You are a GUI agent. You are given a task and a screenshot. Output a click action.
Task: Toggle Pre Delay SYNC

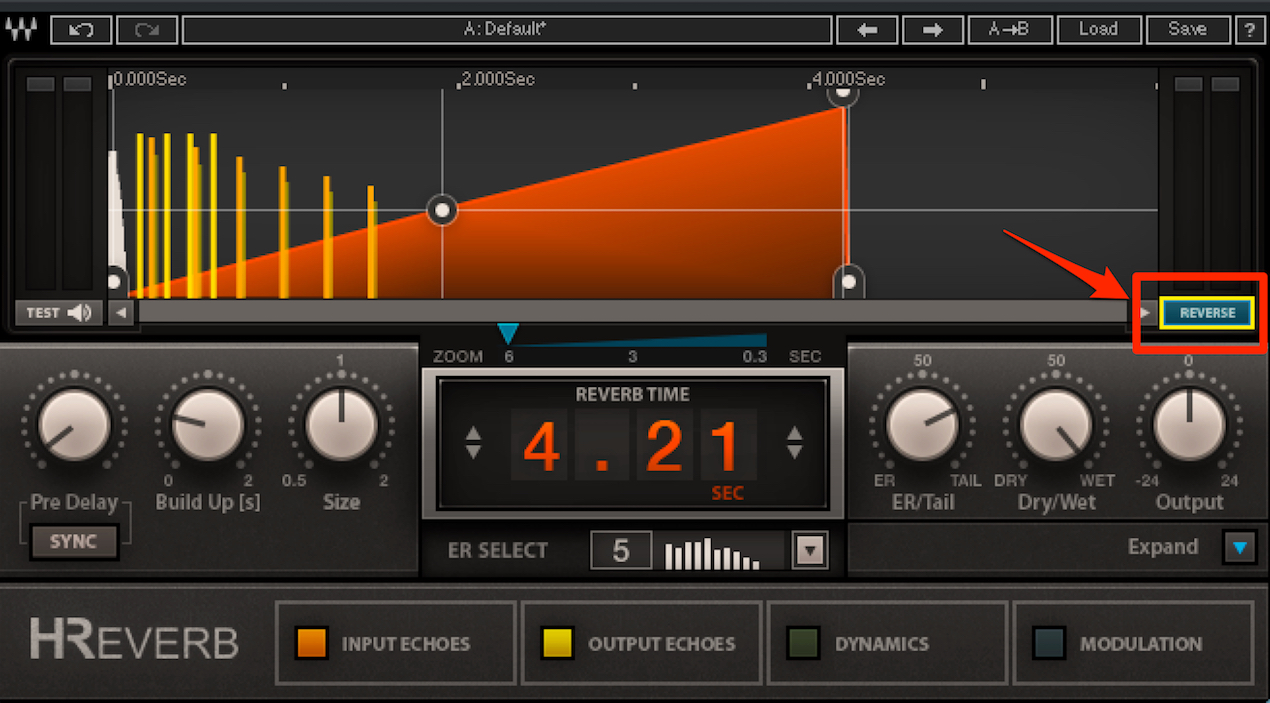tap(74, 541)
